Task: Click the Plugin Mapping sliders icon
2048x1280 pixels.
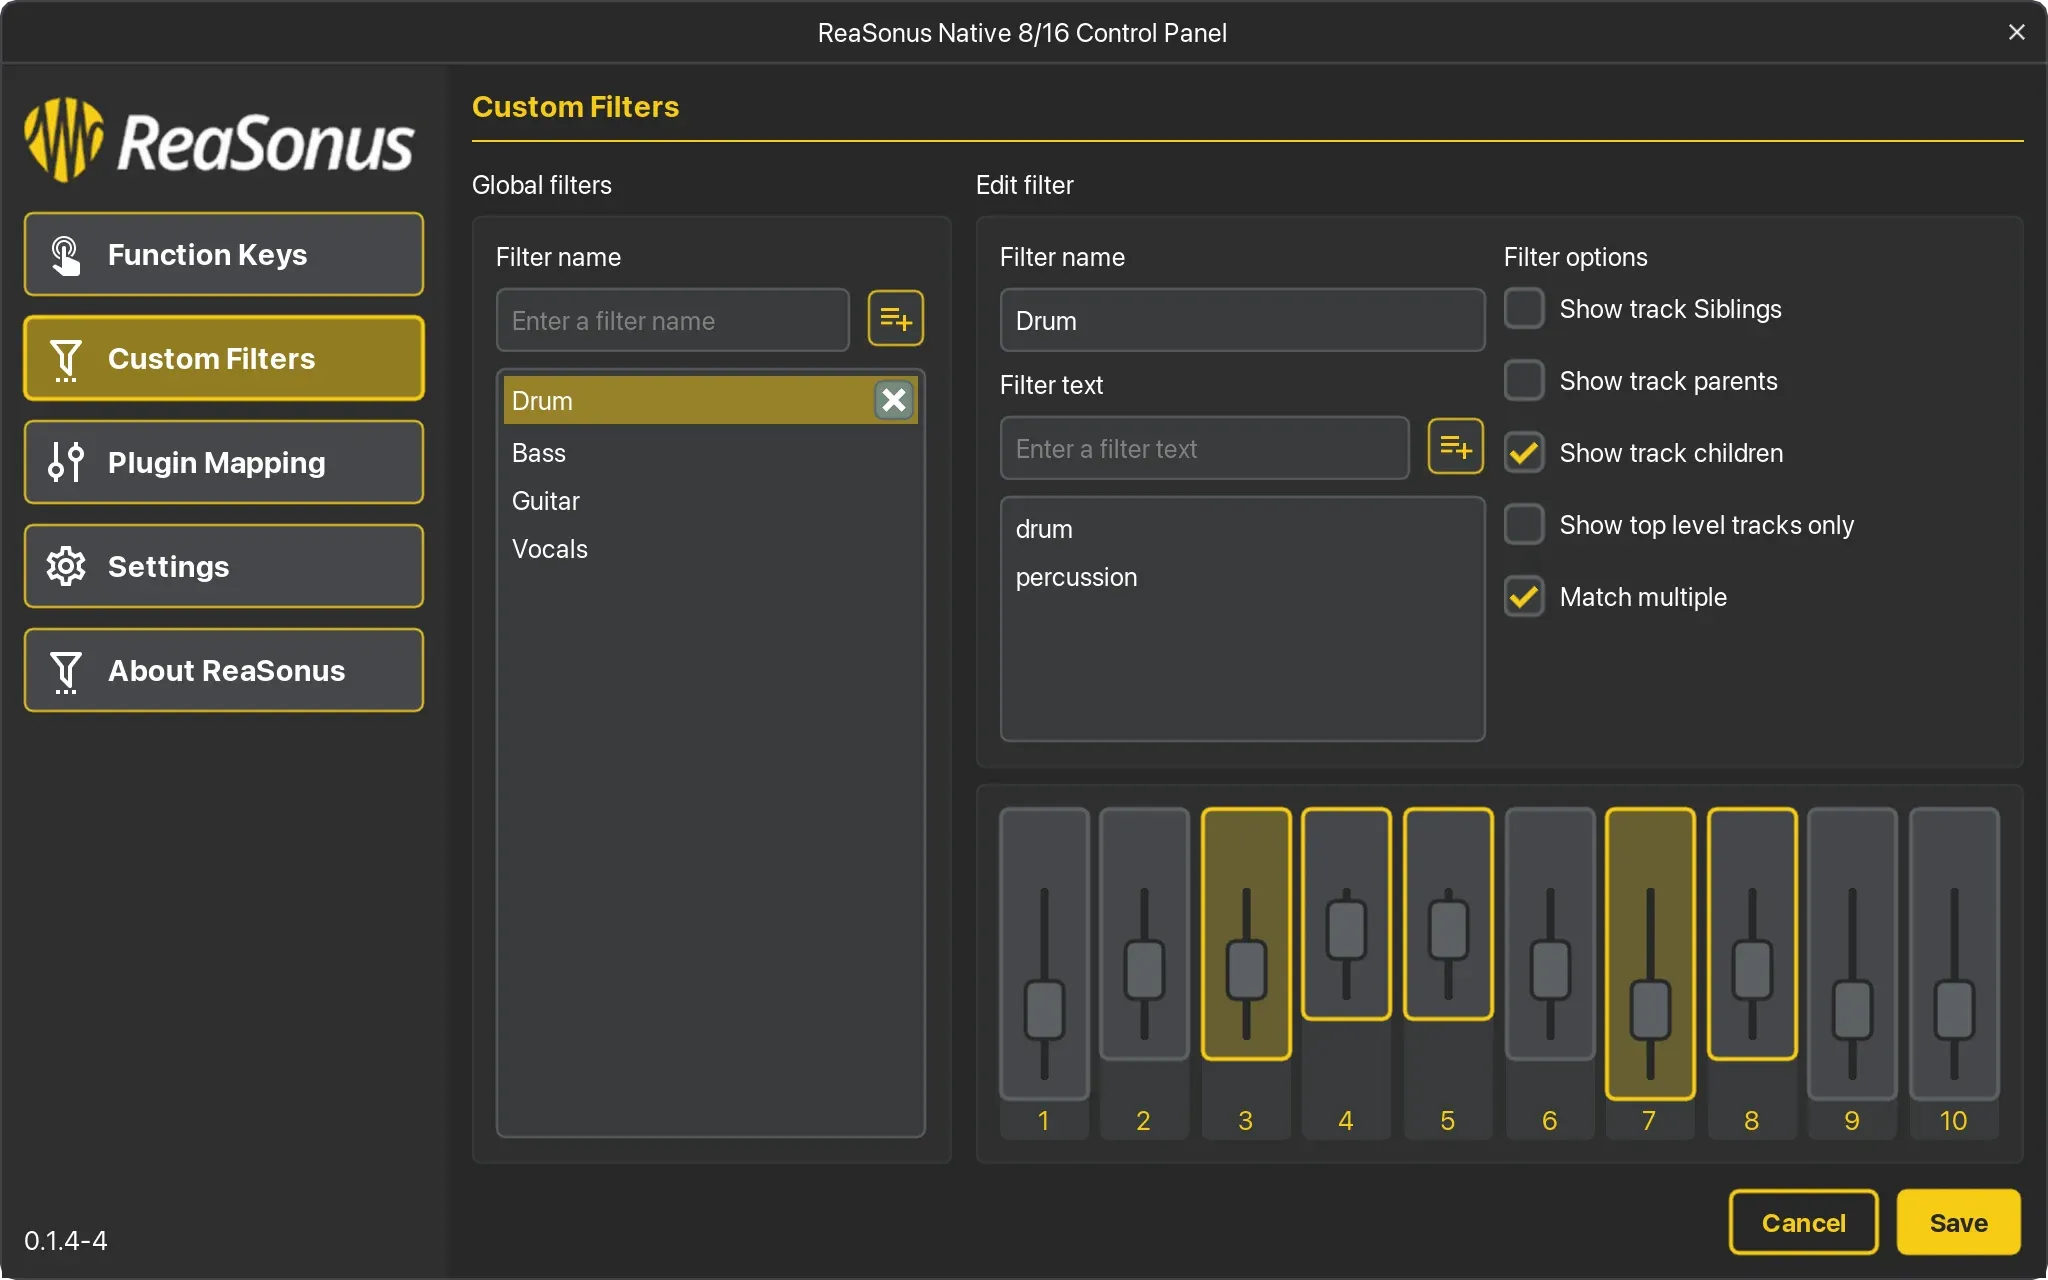Action: [66, 462]
